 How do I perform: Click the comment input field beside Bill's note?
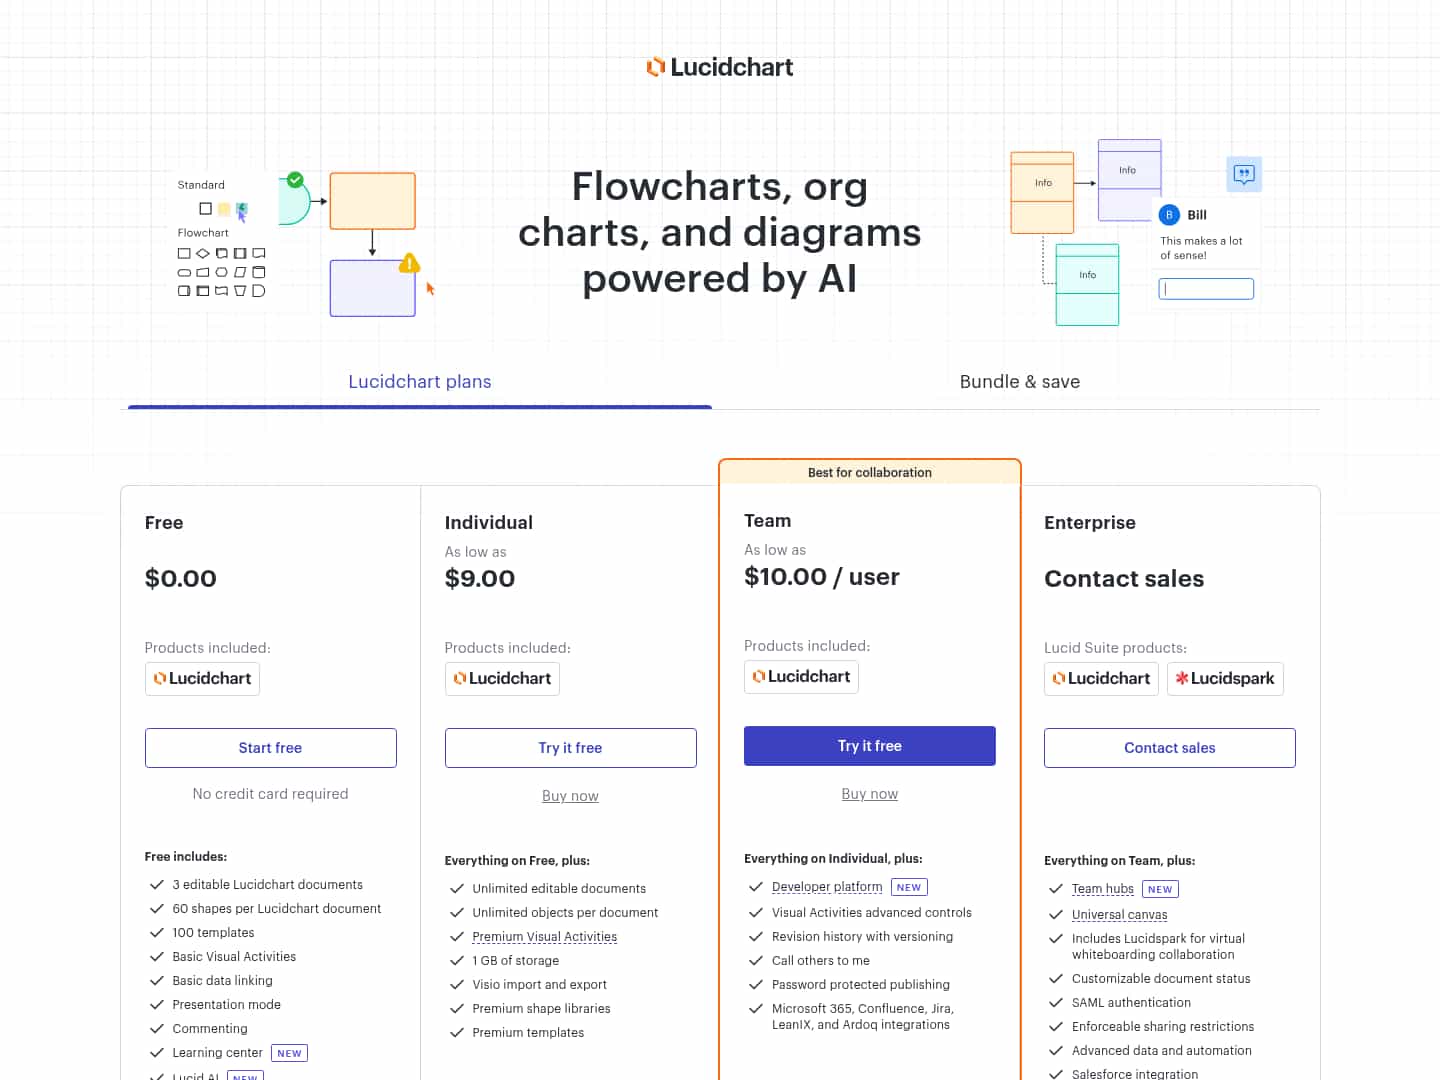click(x=1205, y=288)
